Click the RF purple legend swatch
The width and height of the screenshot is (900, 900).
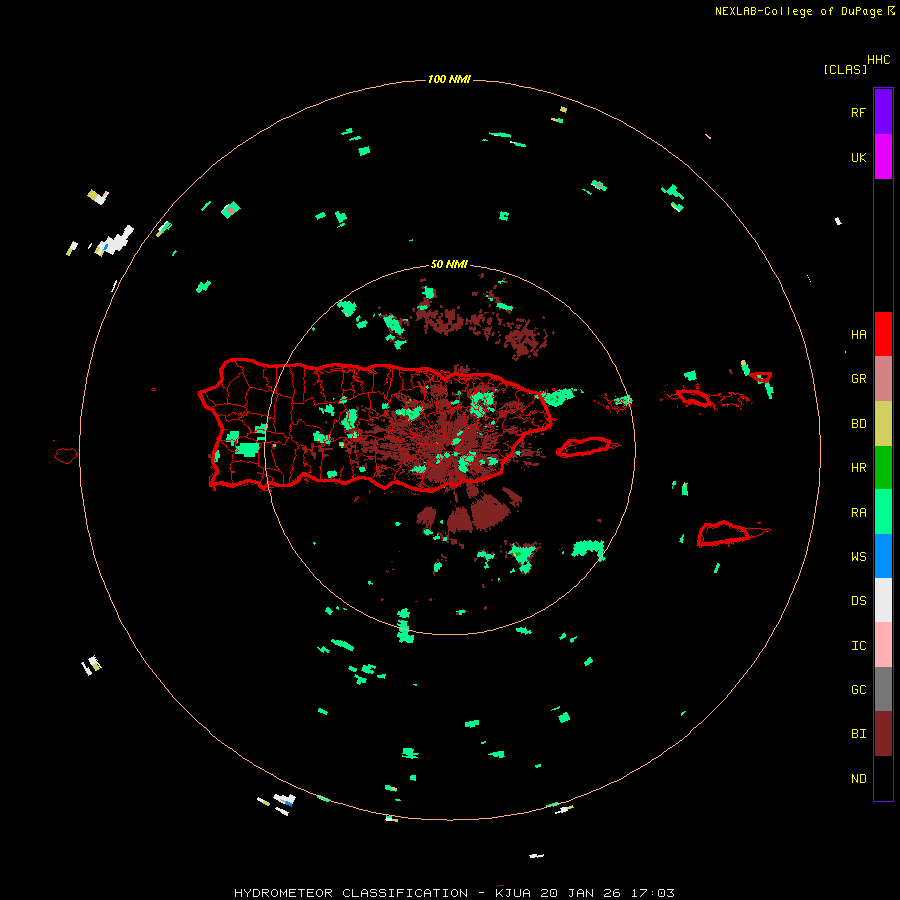[x=883, y=112]
